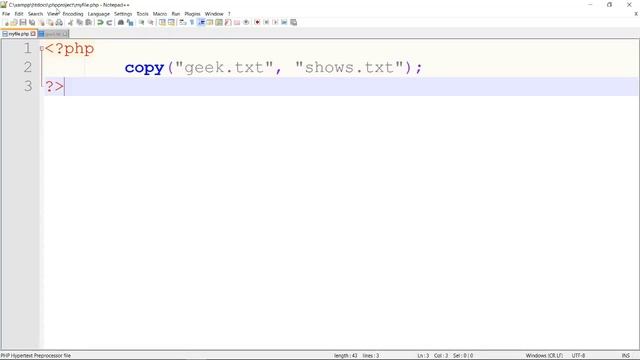Open the Settings menu
Viewport: 640px width, 360px height.
tap(123, 14)
